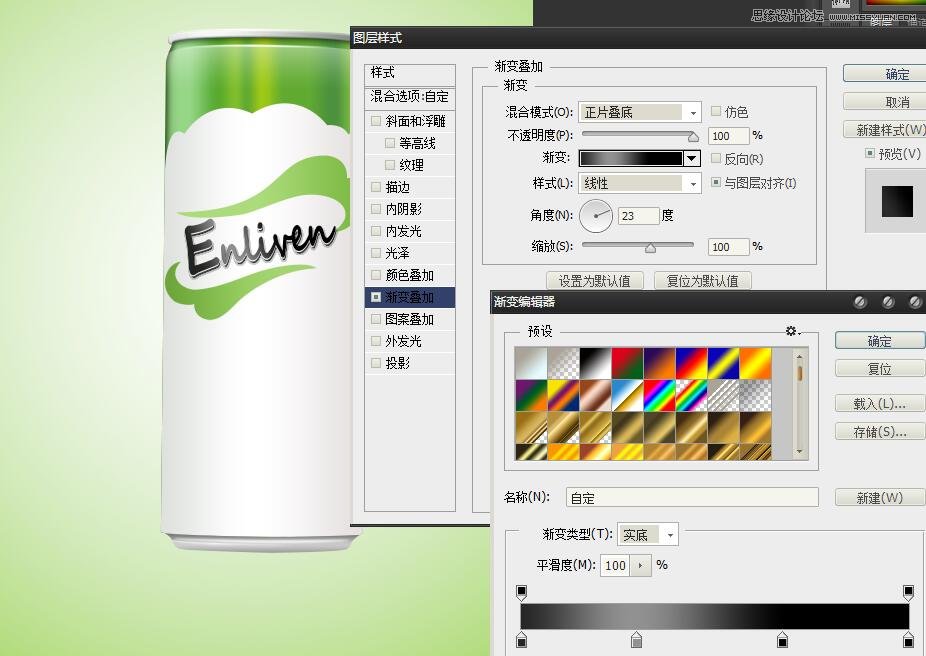This screenshot has height=656, width=926.
Task: Choose the blue-yellow-blue gradient preset
Action: [x=723, y=363]
